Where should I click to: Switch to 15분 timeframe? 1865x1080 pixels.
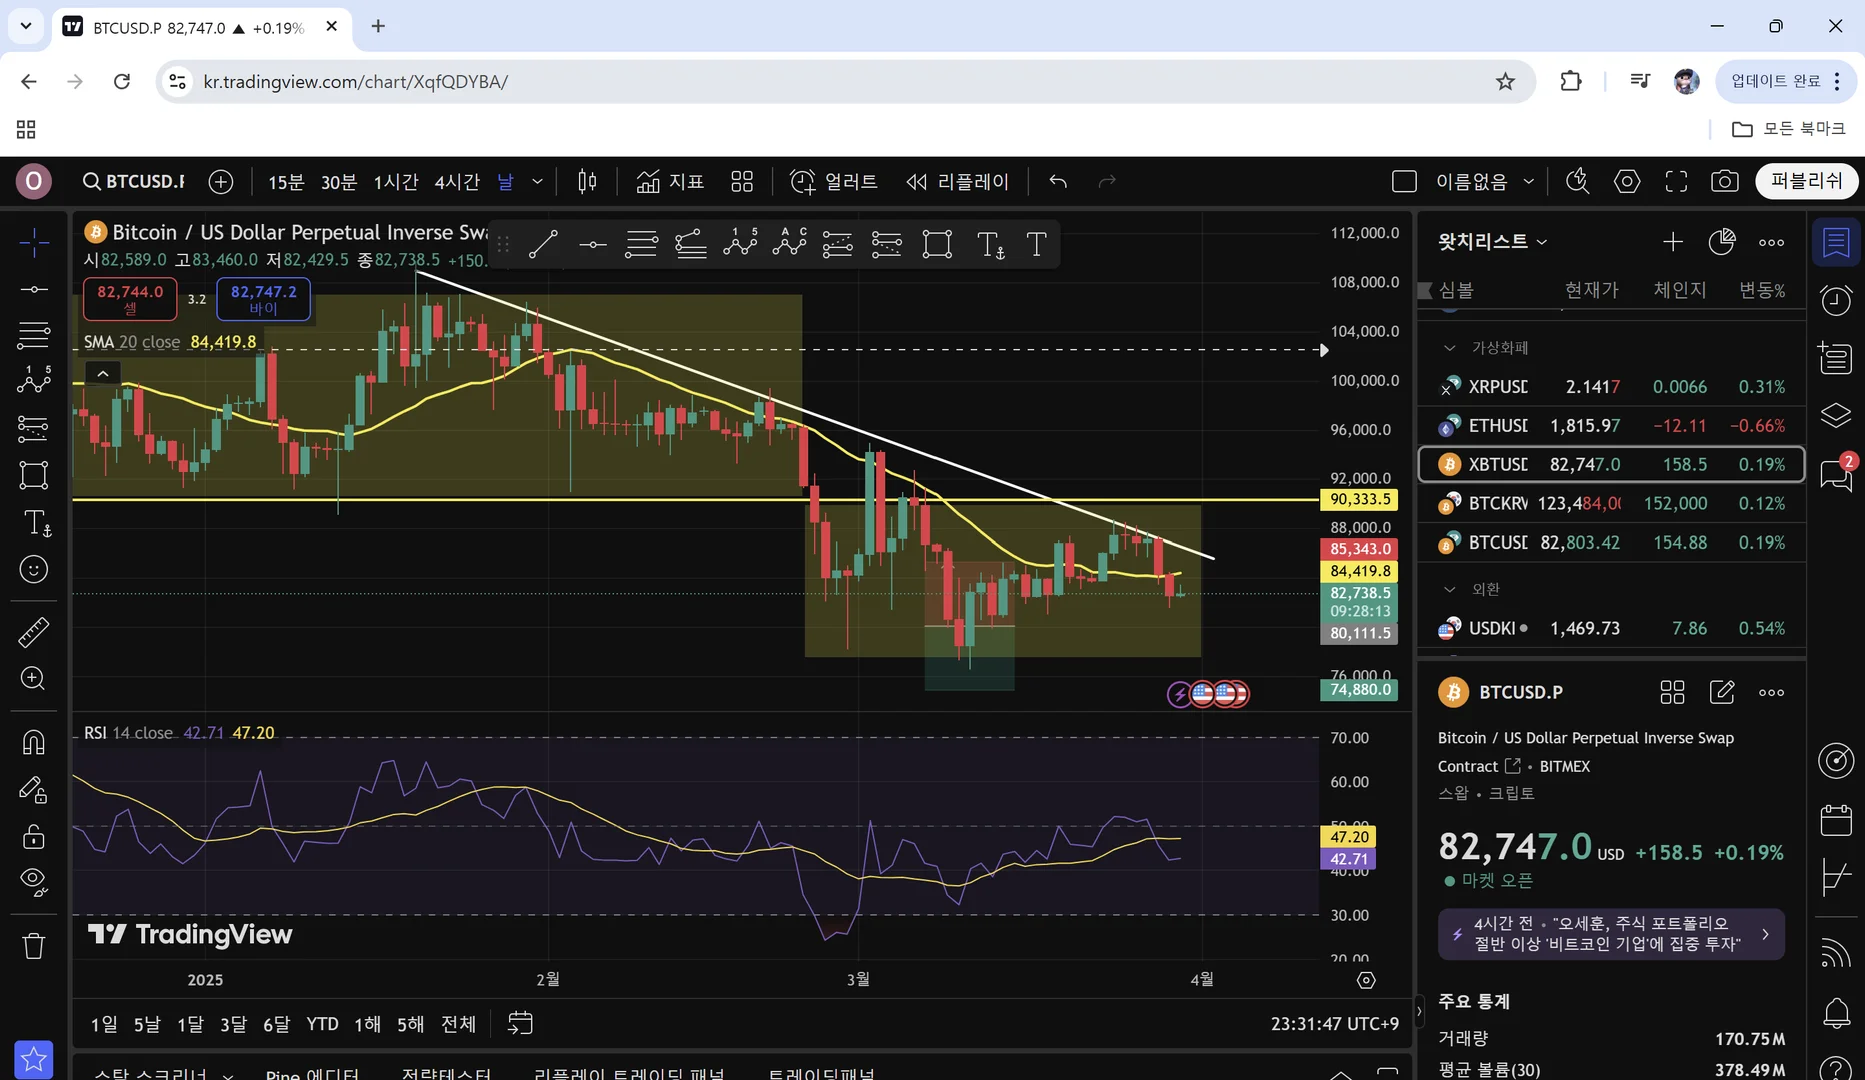286,181
